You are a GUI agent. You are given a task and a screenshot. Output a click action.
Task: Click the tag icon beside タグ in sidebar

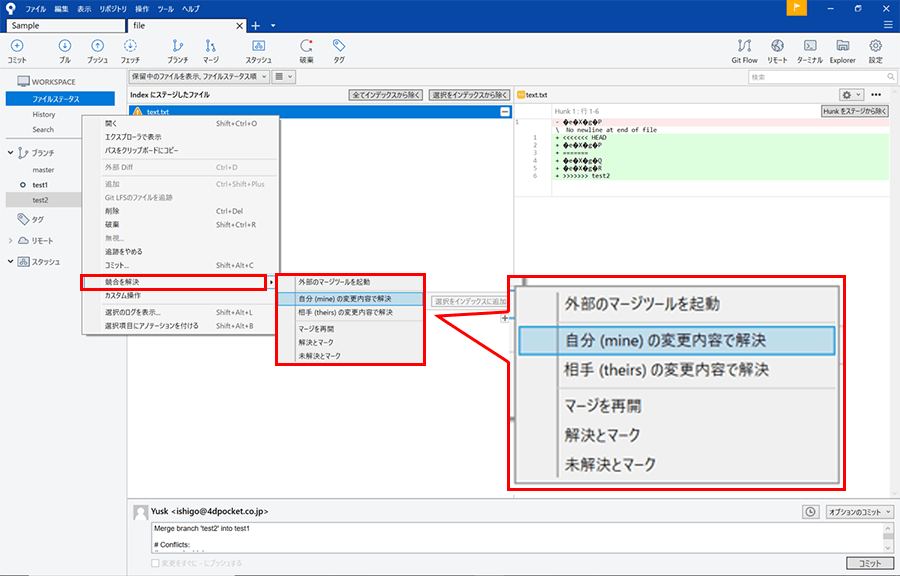pyautogui.click(x=23, y=219)
